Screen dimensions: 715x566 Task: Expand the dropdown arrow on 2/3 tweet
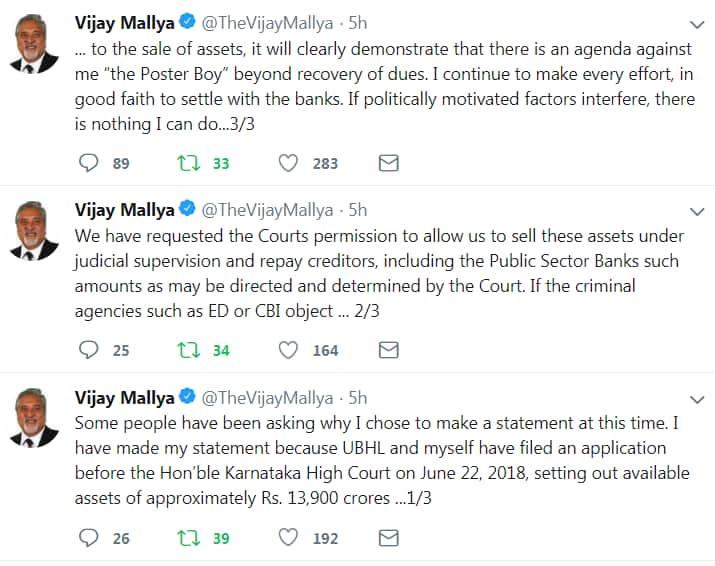coord(698,211)
